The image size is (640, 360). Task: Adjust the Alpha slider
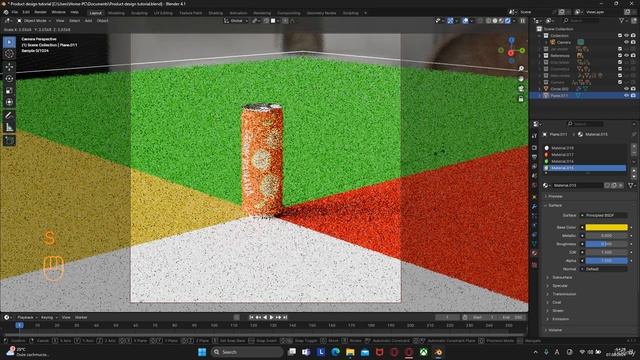pyautogui.click(x=607, y=261)
